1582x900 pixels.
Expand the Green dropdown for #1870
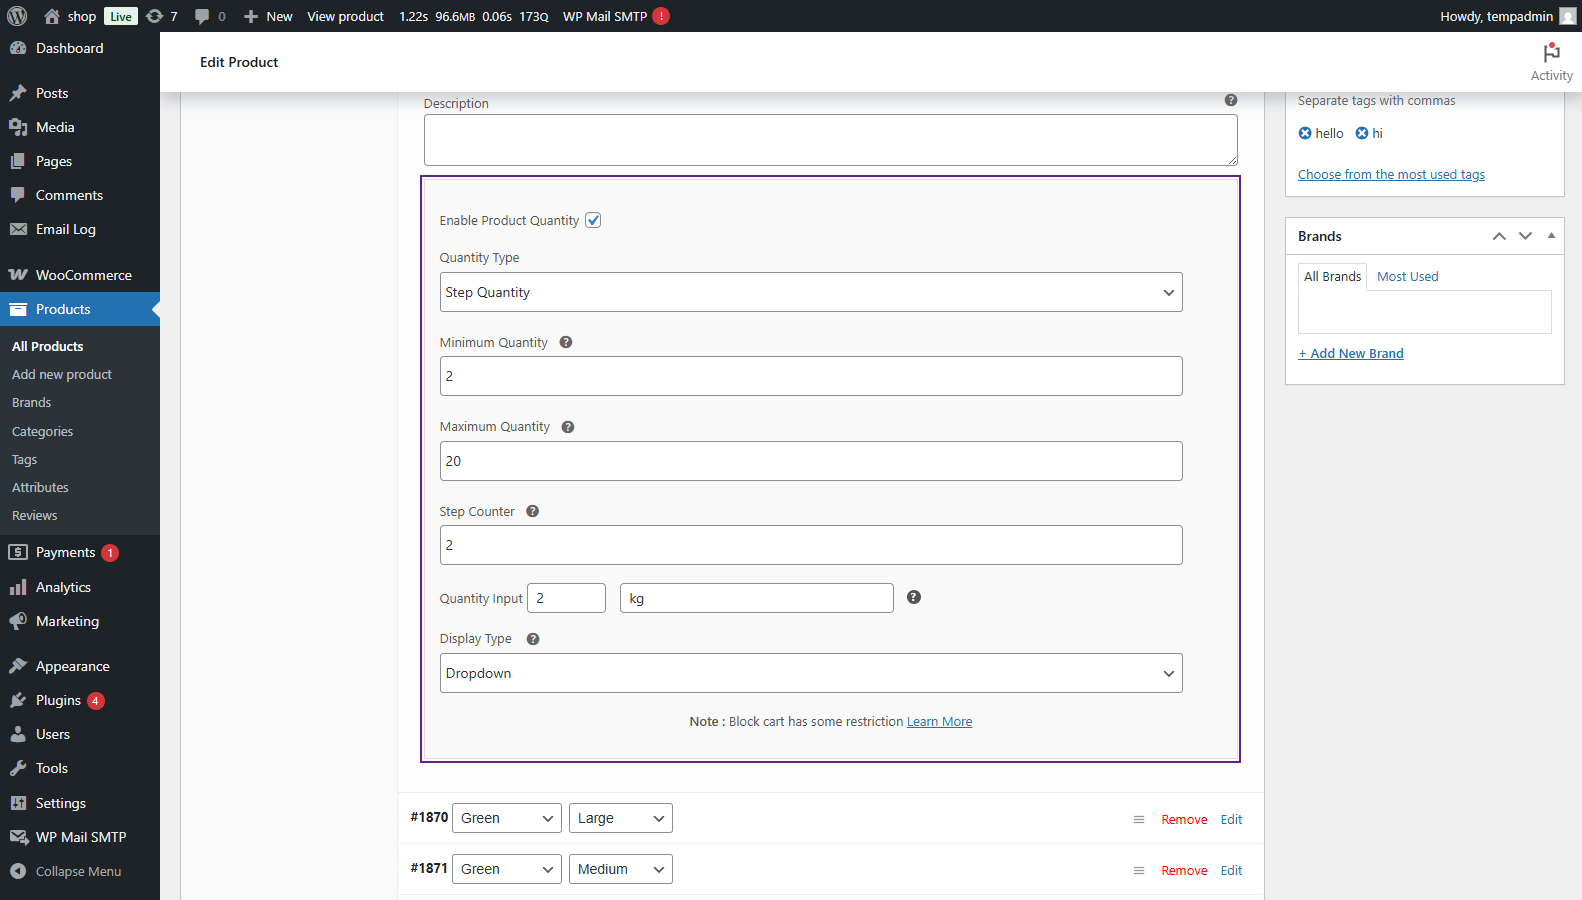[x=507, y=818]
